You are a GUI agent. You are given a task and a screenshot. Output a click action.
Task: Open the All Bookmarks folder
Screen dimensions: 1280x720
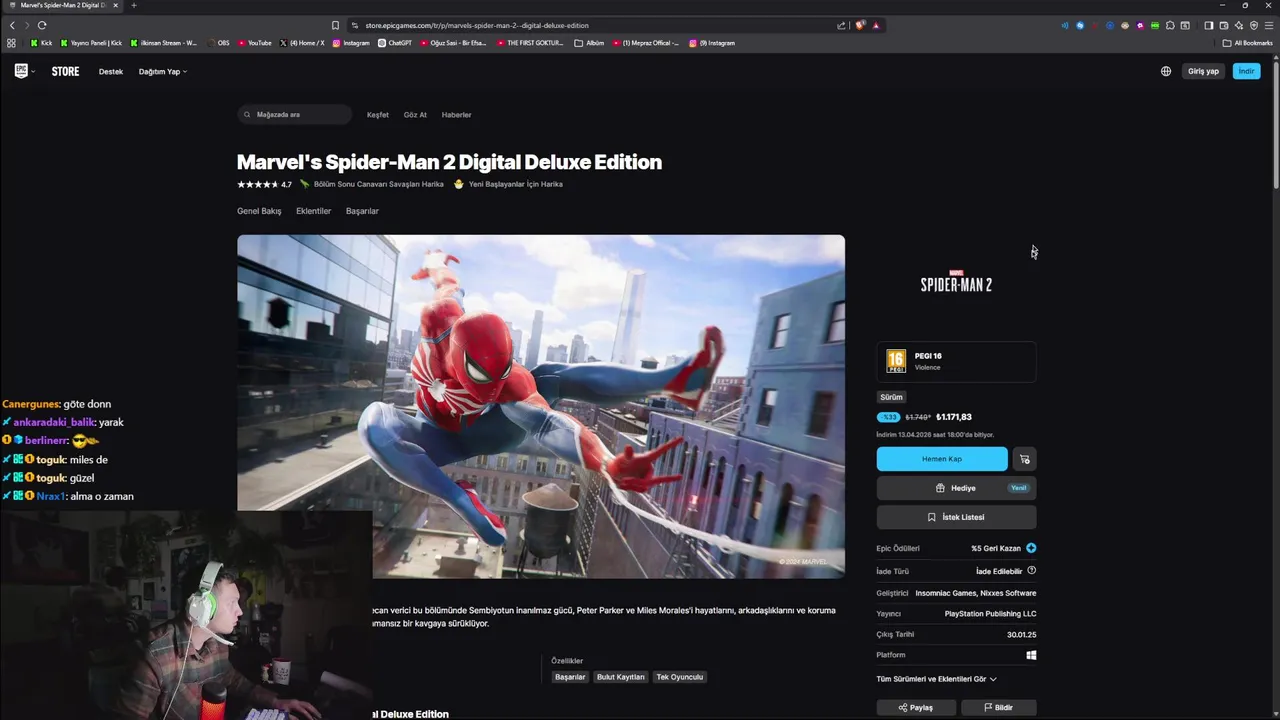(x=1247, y=43)
